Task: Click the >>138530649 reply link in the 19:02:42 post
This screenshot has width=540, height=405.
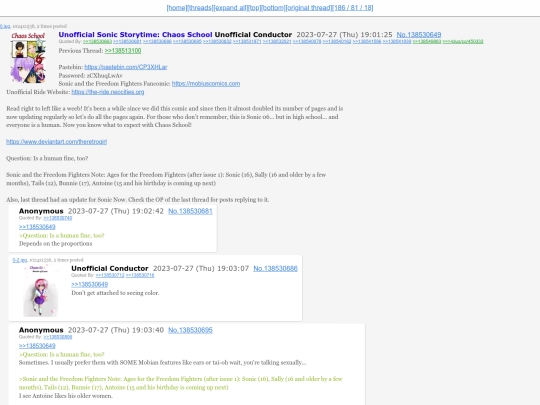Action: (37, 227)
